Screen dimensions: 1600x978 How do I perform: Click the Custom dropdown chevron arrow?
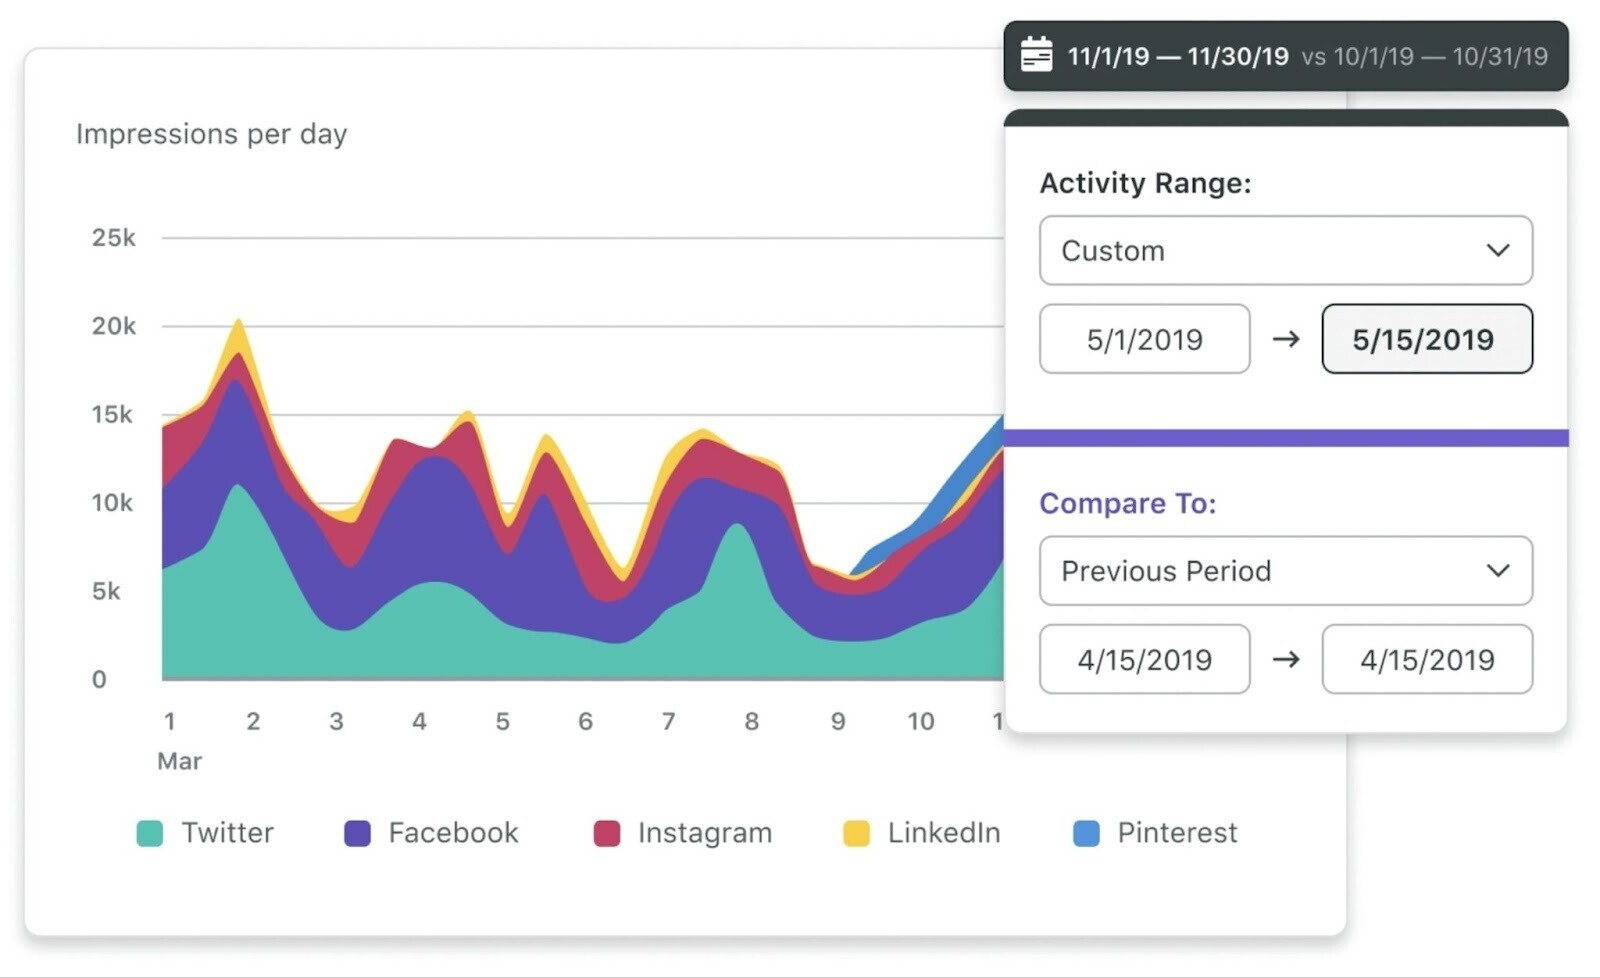pos(1497,251)
